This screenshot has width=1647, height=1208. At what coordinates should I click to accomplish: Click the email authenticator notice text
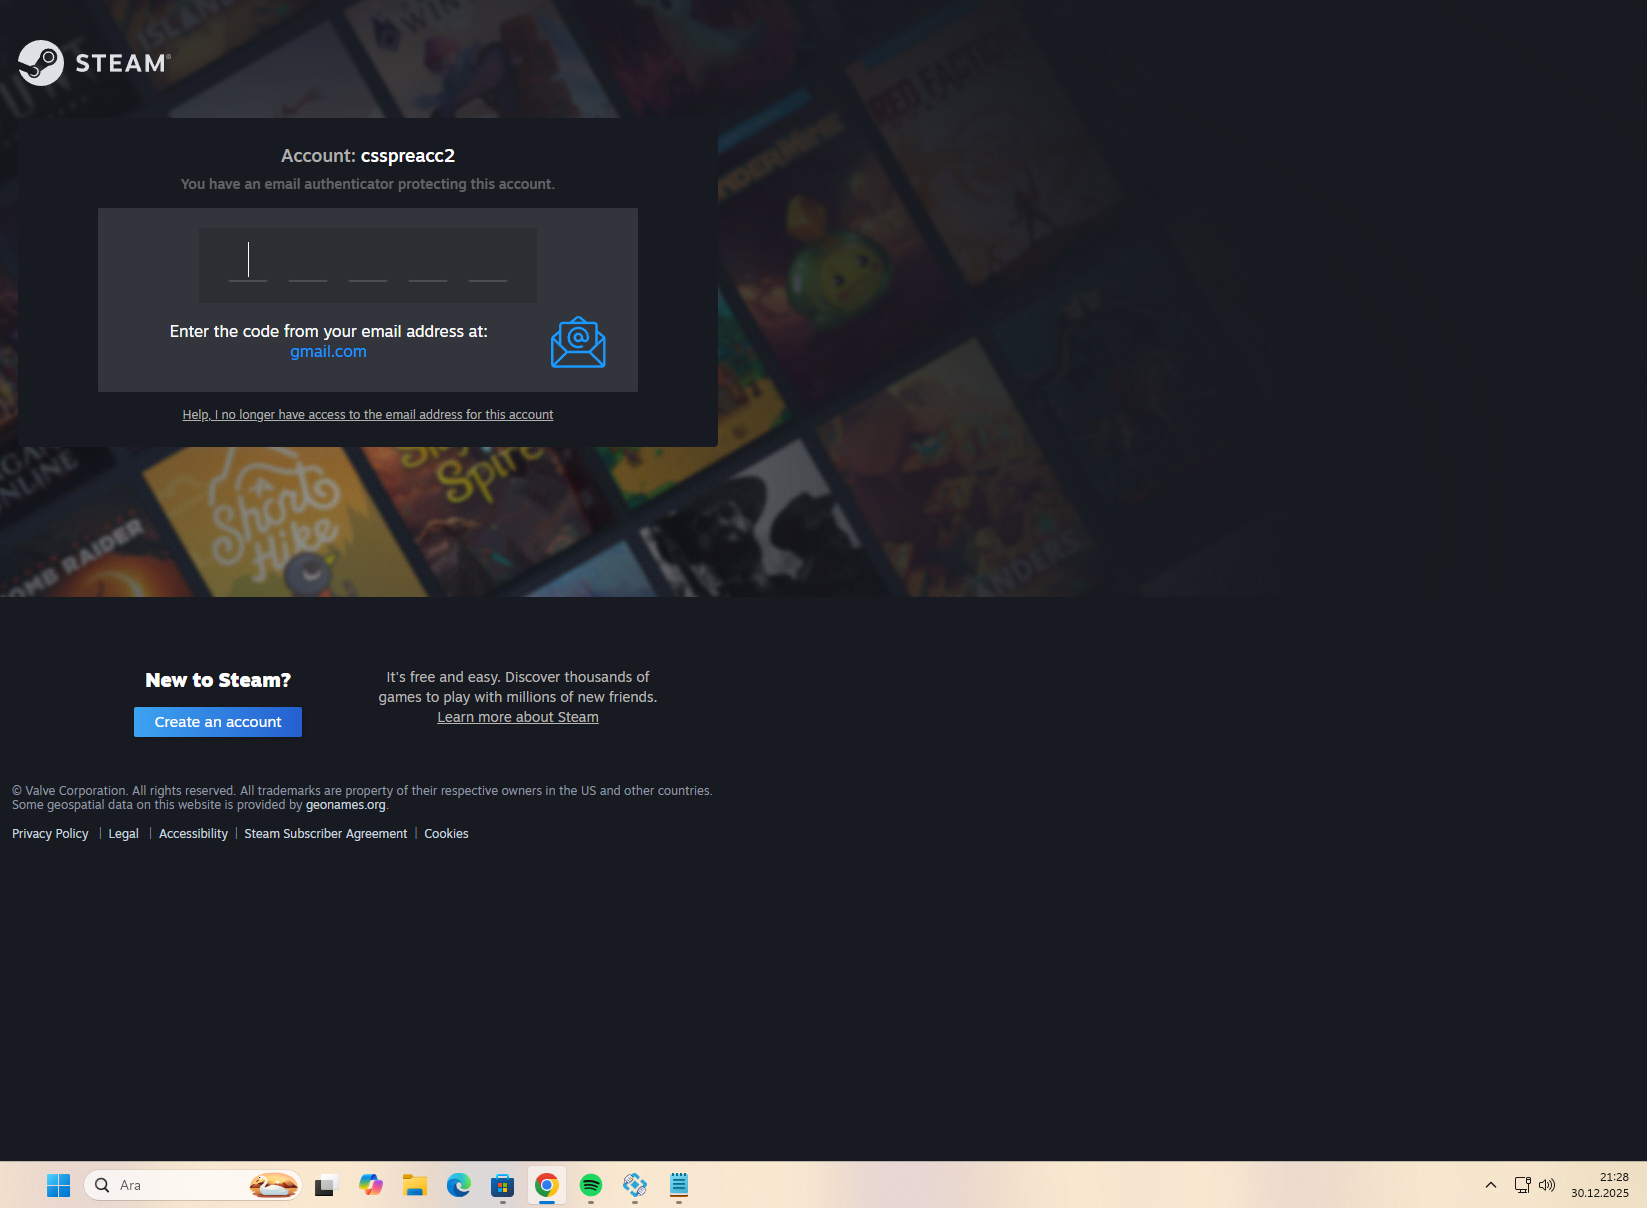[x=368, y=184]
